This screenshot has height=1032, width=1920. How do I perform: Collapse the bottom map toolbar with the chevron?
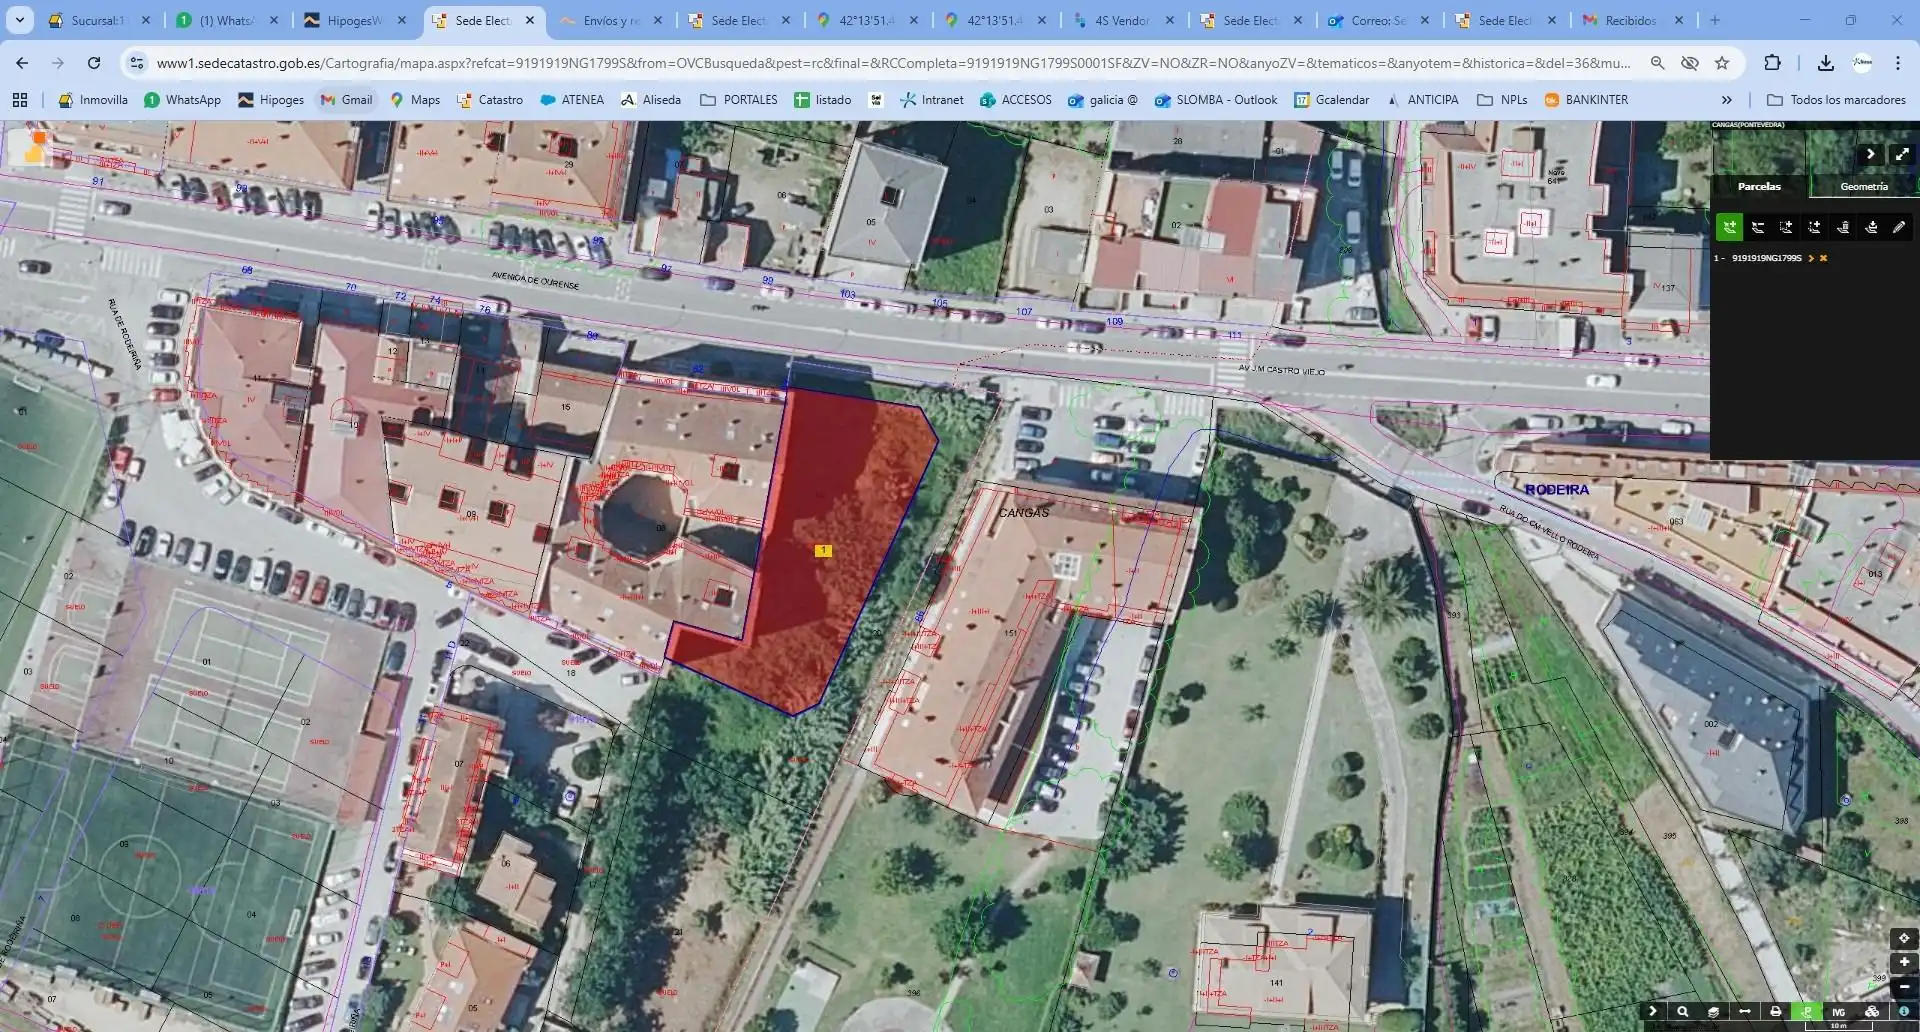1653,1012
